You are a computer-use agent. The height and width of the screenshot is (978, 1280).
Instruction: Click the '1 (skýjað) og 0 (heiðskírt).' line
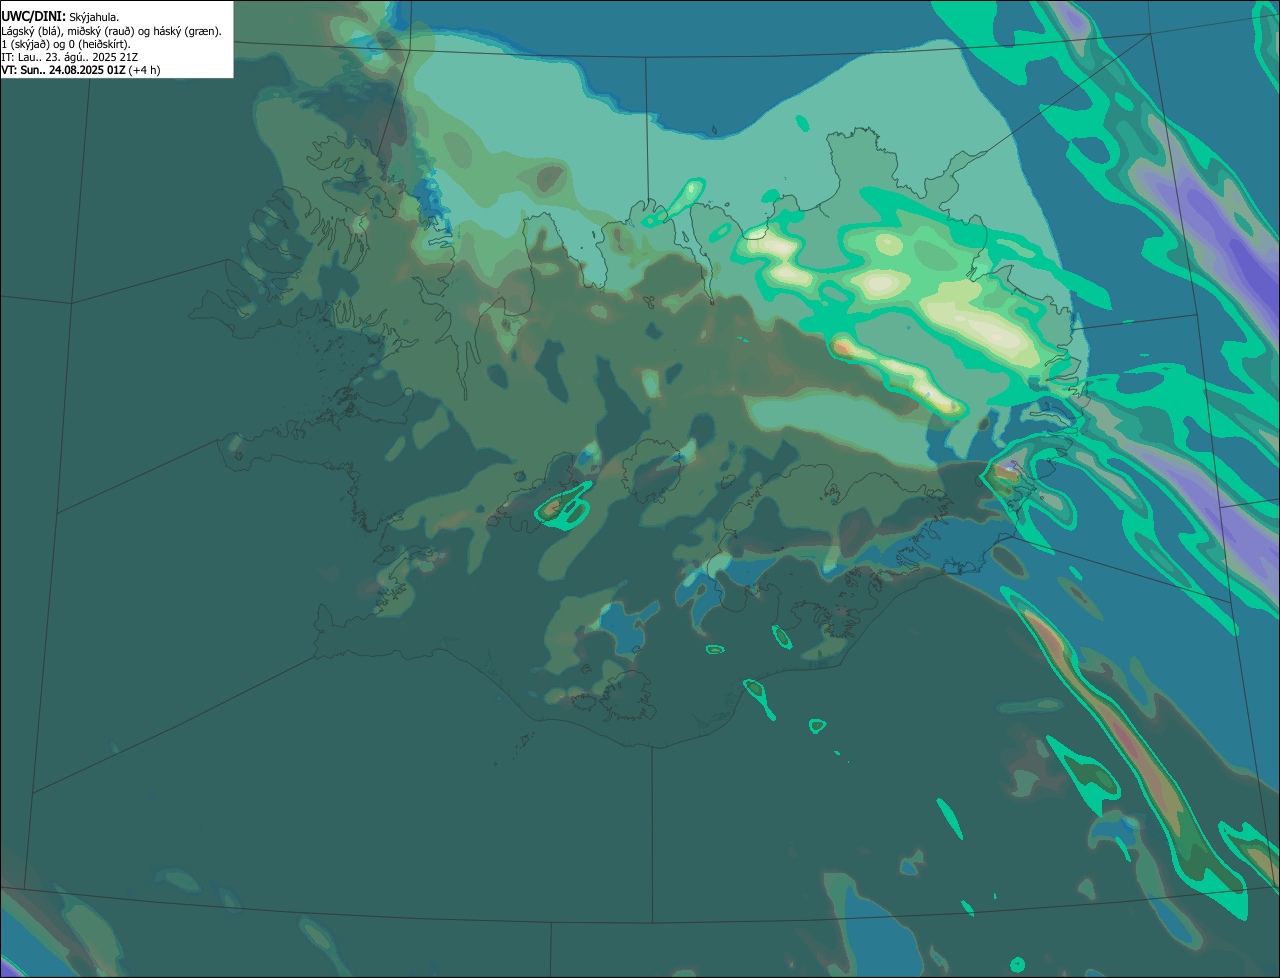coord(66,44)
